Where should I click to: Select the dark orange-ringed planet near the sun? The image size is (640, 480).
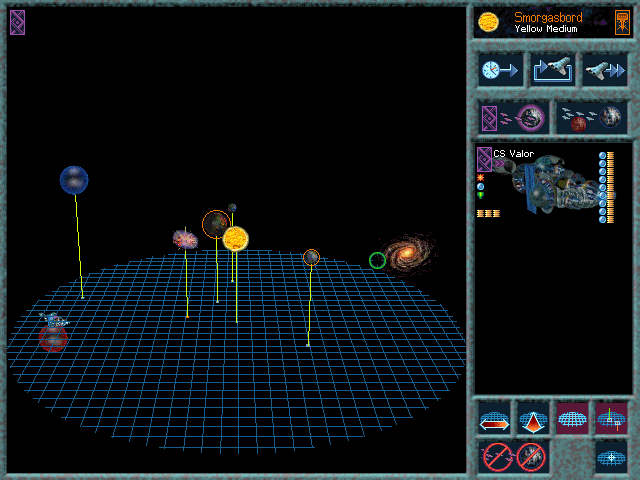click(x=216, y=224)
